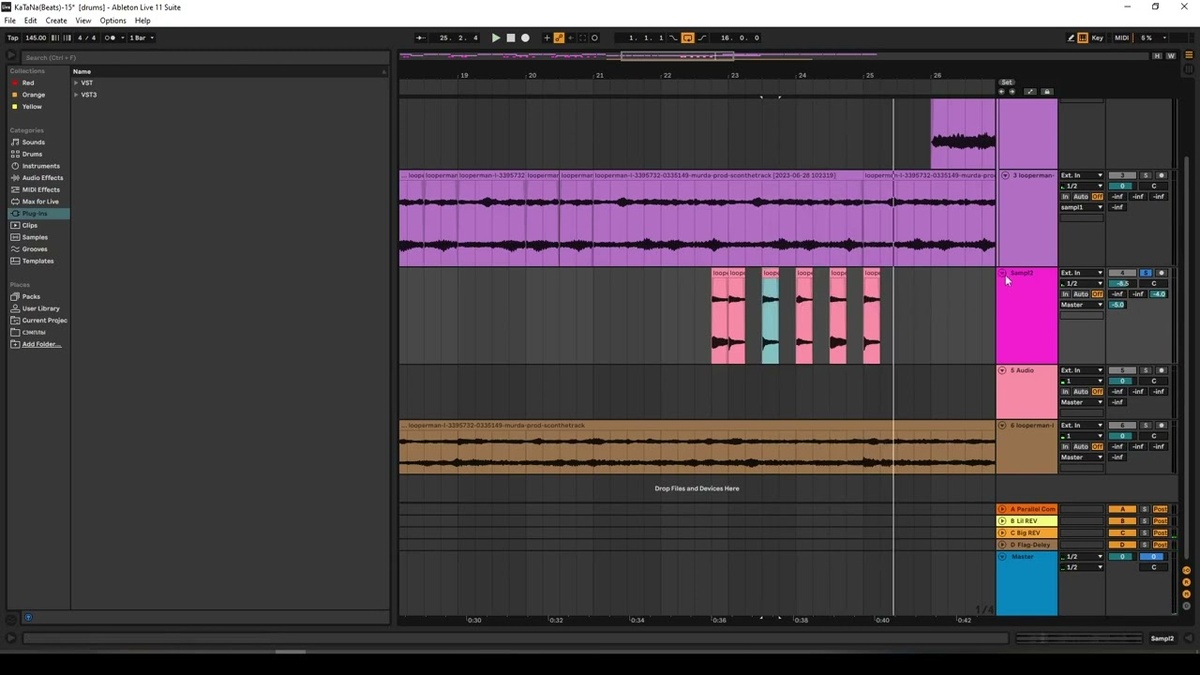Click the Set locator button
Image resolution: width=1200 pixels, height=675 pixels.
coord(1007,82)
